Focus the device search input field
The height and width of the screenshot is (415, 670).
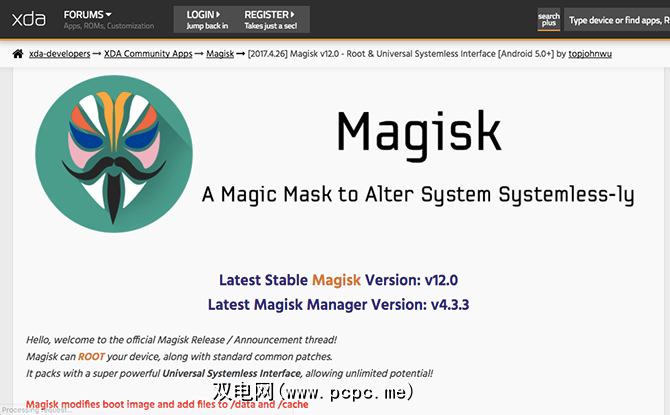tap(617, 20)
